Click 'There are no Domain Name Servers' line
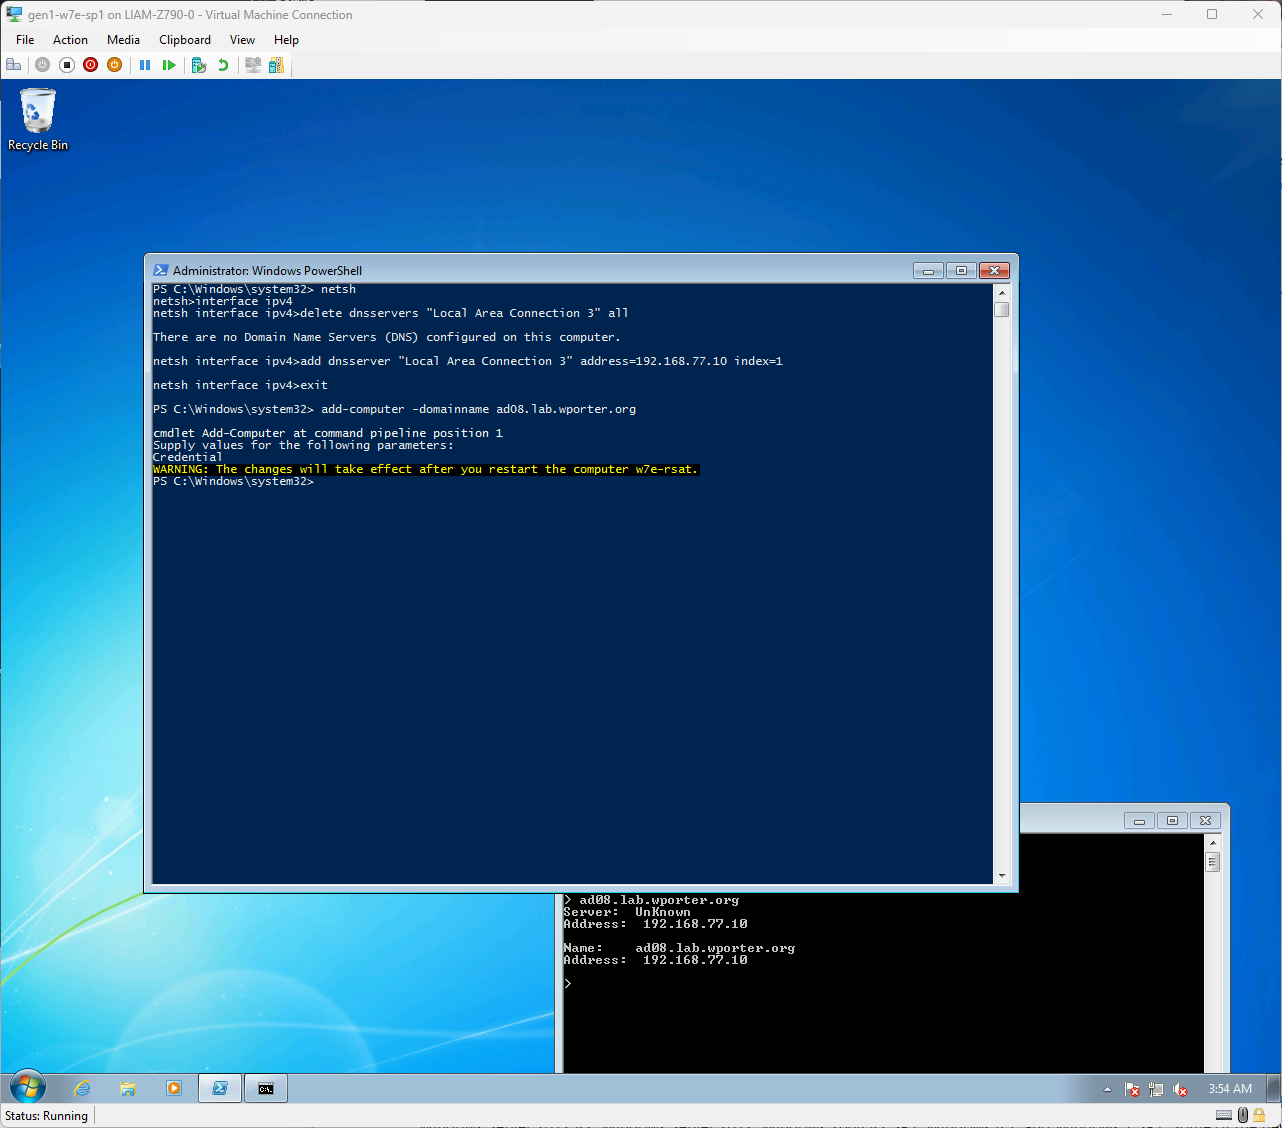This screenshot has height=1128, width=1282. pyautogui.click(x=387, y=337)
